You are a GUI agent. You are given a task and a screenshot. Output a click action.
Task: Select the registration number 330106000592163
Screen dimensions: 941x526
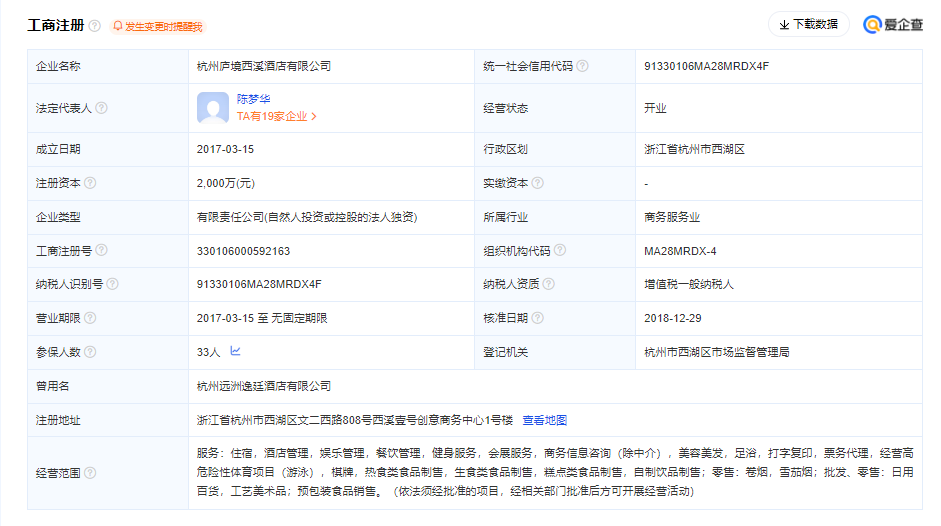coord(243,251)
